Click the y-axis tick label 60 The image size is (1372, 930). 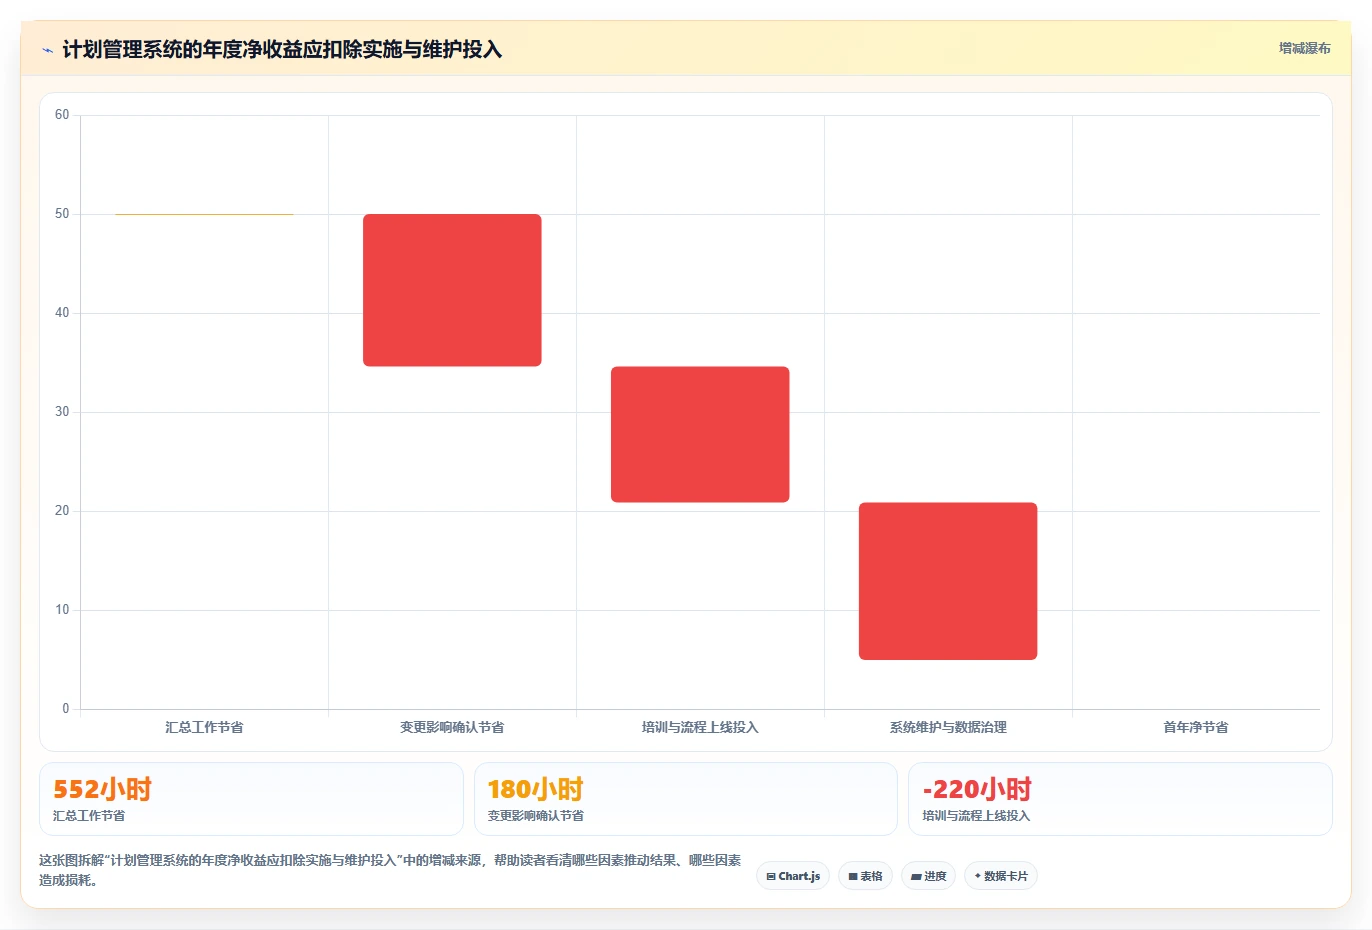[x=62, y=115]
